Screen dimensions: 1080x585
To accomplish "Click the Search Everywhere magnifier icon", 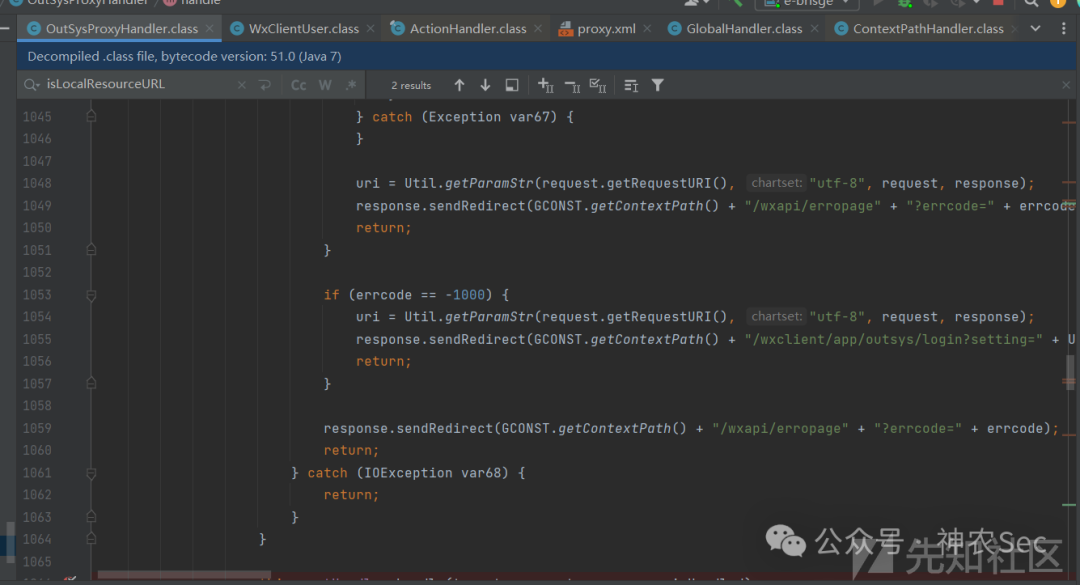I will (x=1031, y=3).
